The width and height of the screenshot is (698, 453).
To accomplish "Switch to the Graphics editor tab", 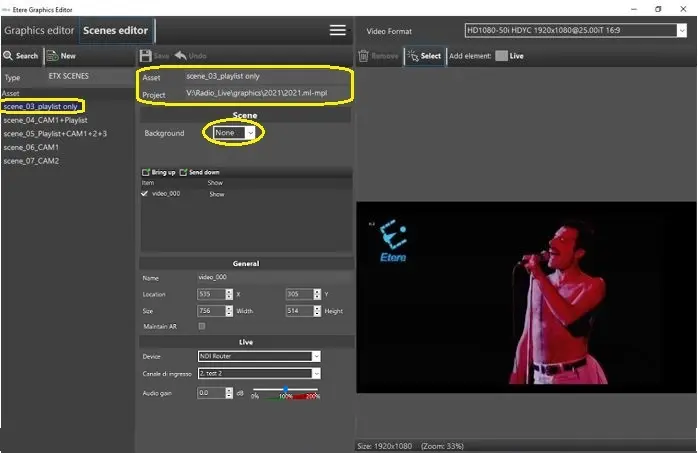I will [x=39, y=30].
